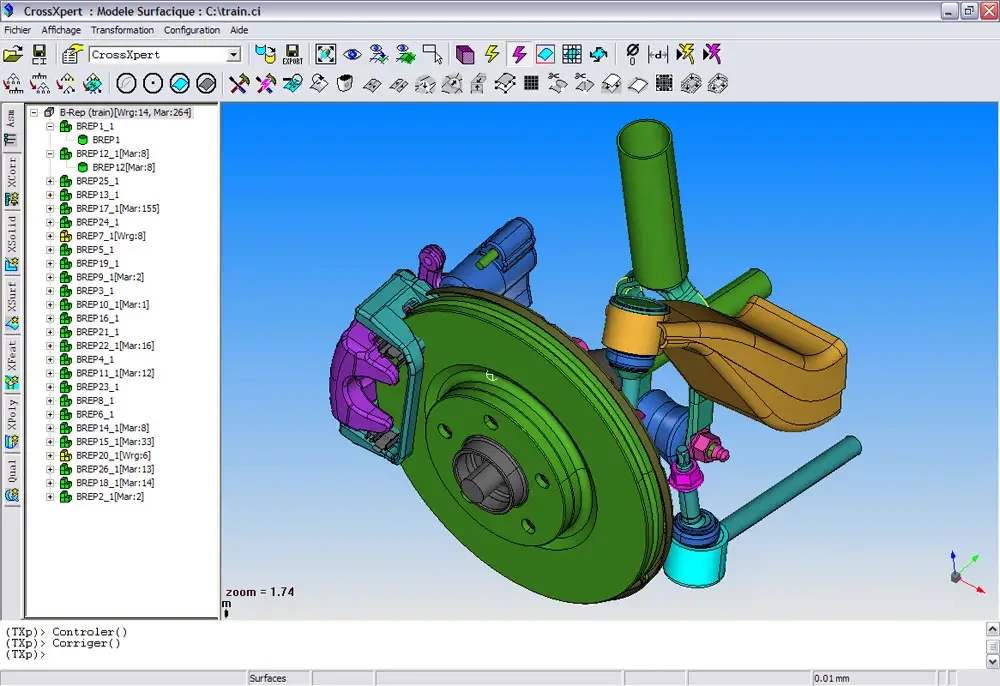Expand the BREP20_1[Wrg:6] tree node
The height and width of the screenshot is (686, 1000).
(50, 455)
